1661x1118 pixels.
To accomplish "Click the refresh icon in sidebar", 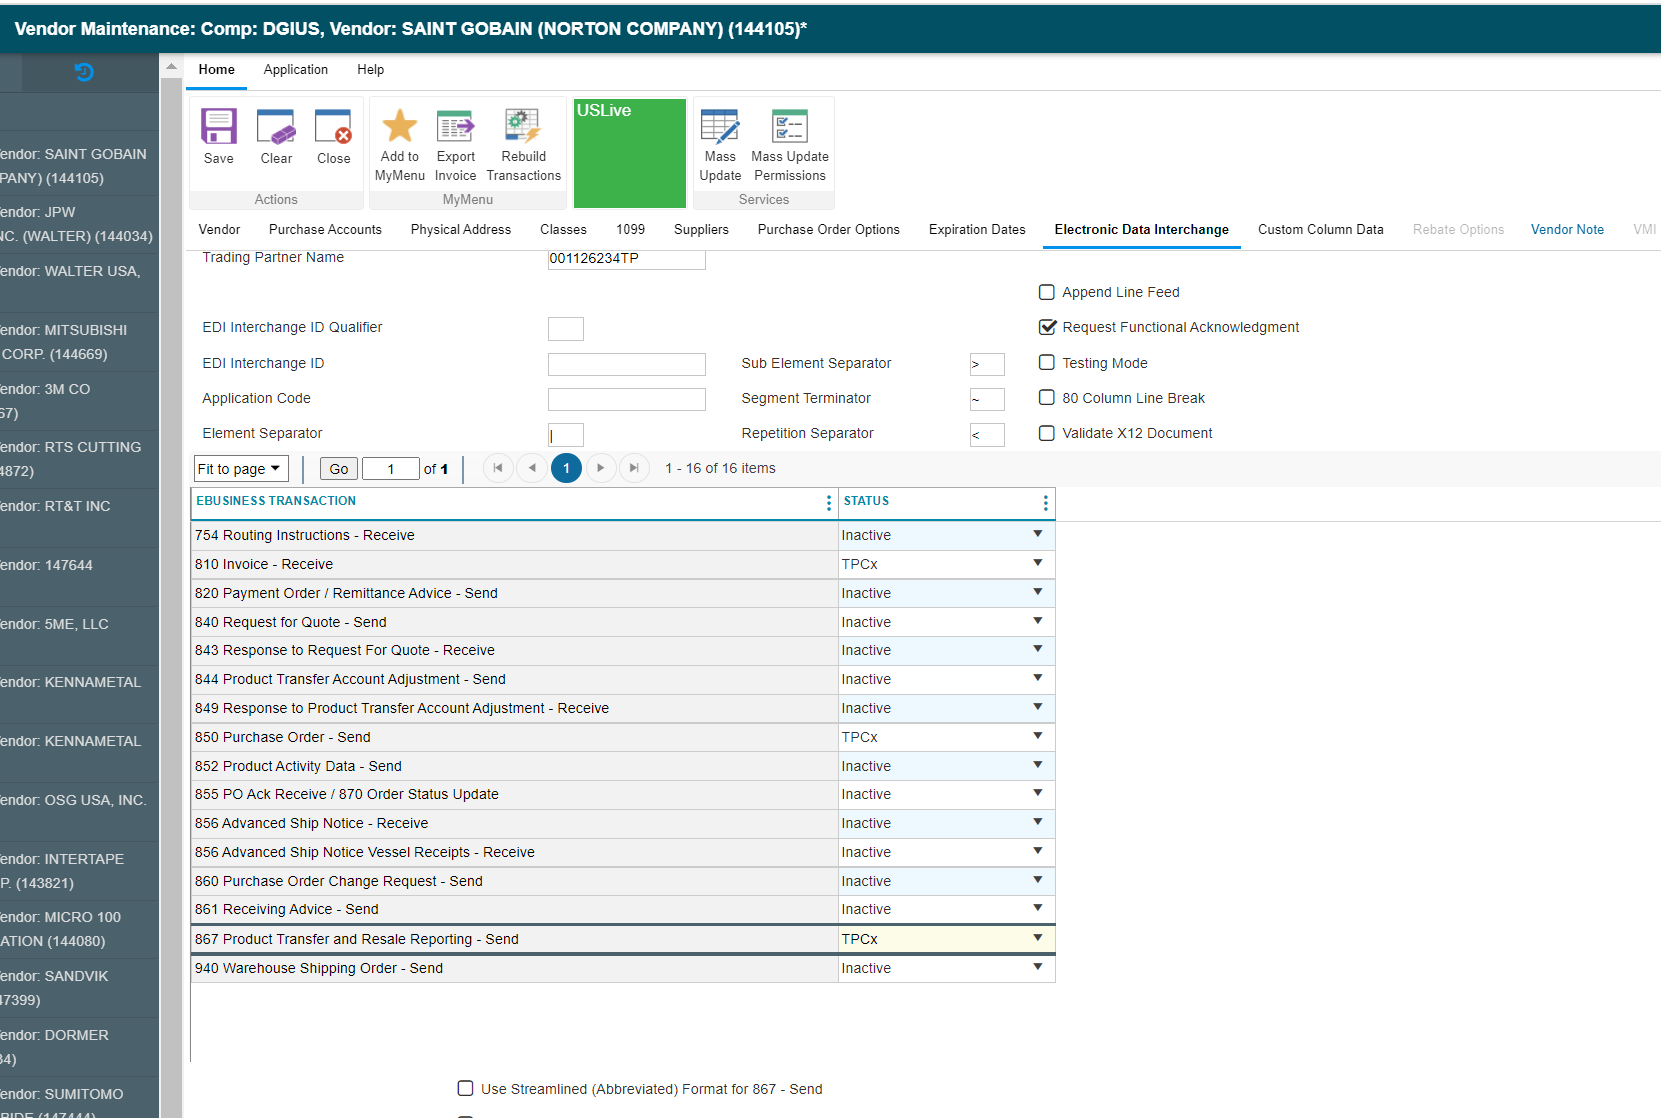I will point(84,72).
